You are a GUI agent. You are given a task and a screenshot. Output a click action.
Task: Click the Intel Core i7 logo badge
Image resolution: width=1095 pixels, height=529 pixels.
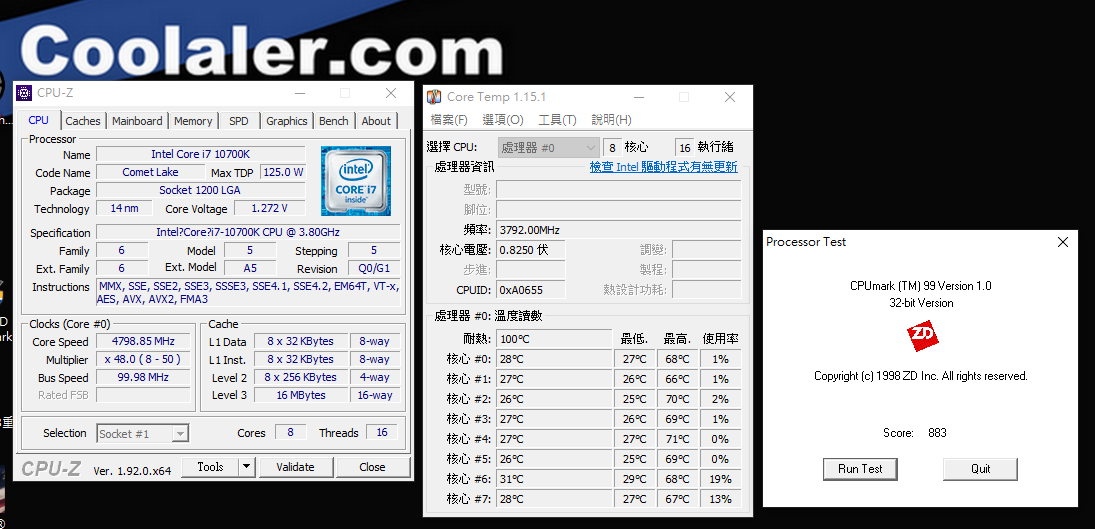pos(356,181)
